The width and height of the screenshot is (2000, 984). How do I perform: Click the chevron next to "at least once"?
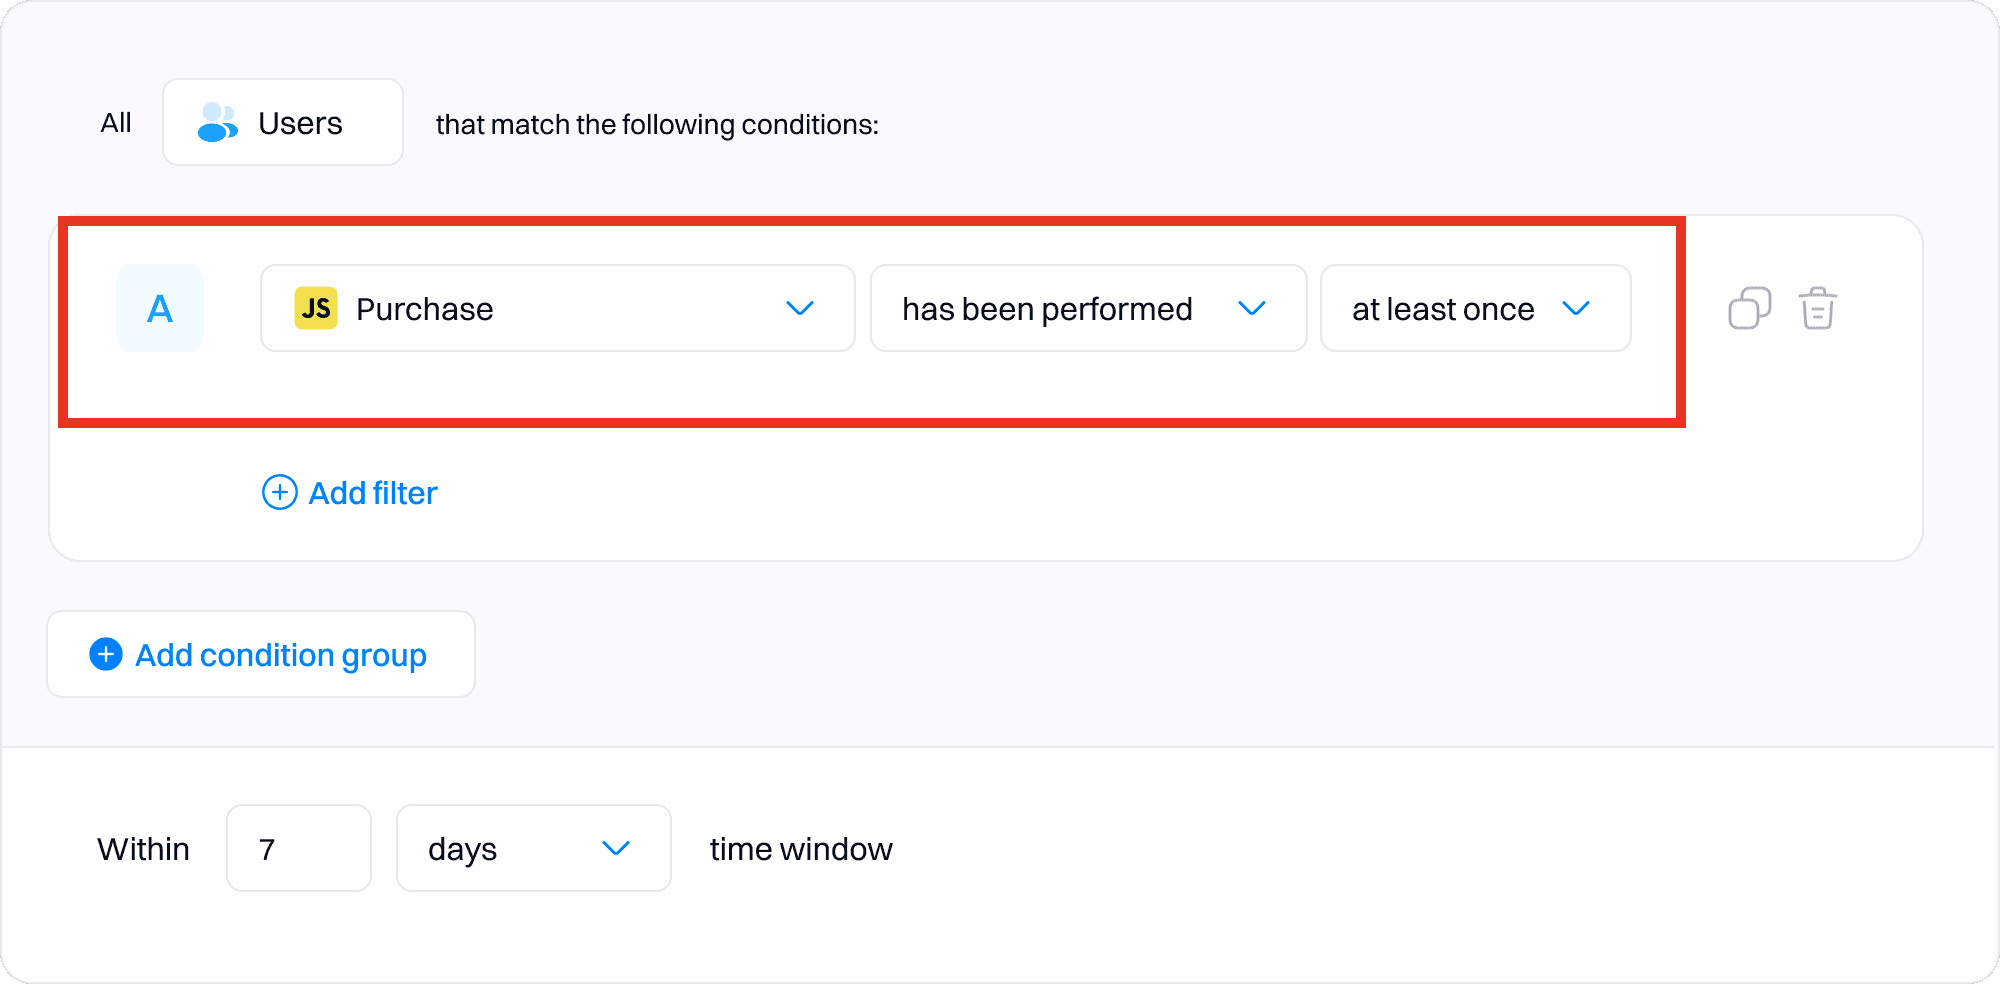click(1576, 308)
